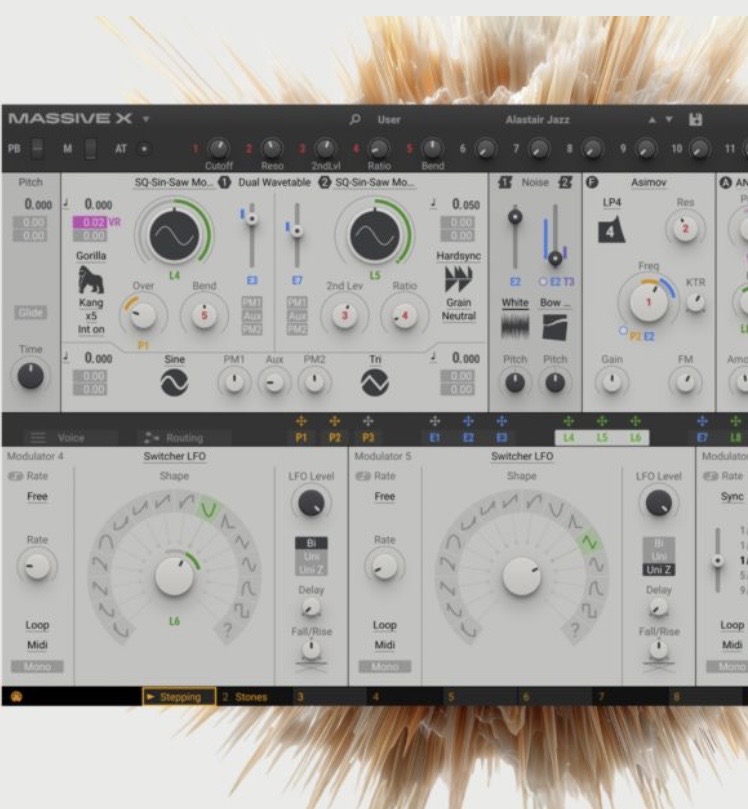
Task: Open the Asimov filter type menu
Action: pos(648,182)
